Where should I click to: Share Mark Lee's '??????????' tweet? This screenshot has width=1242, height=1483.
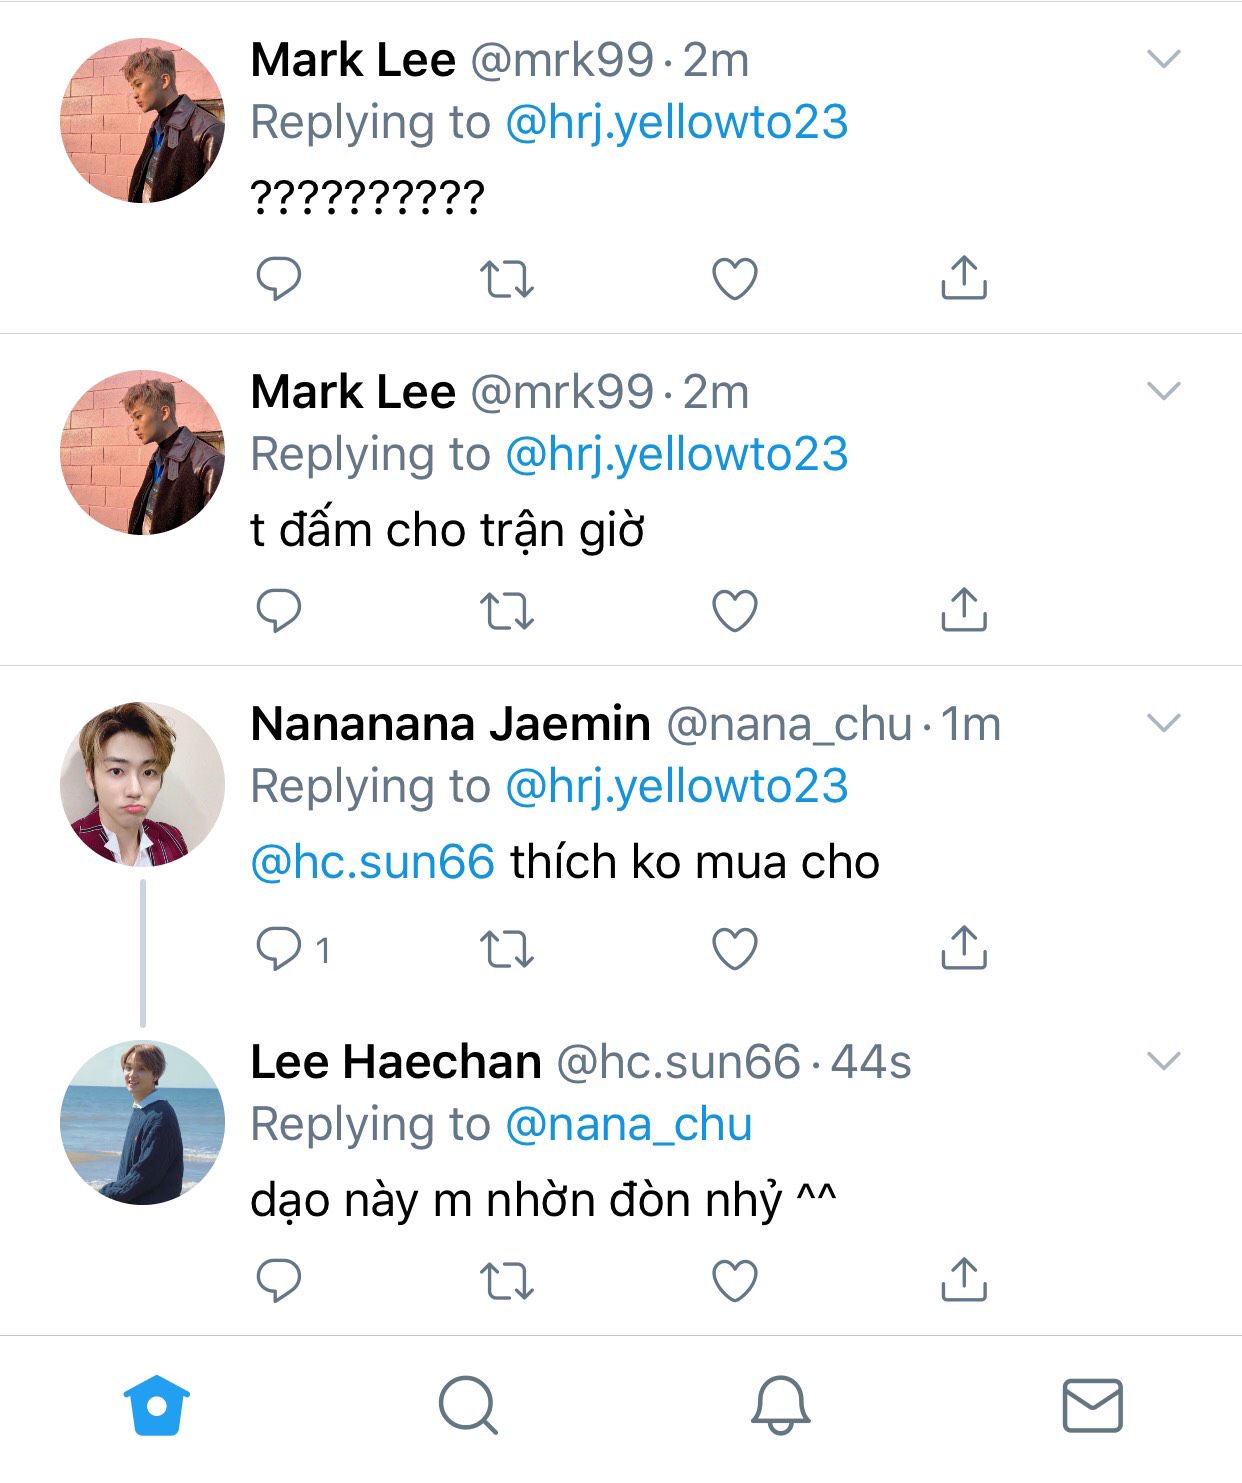pyautogui.click(x=963, y=279)
